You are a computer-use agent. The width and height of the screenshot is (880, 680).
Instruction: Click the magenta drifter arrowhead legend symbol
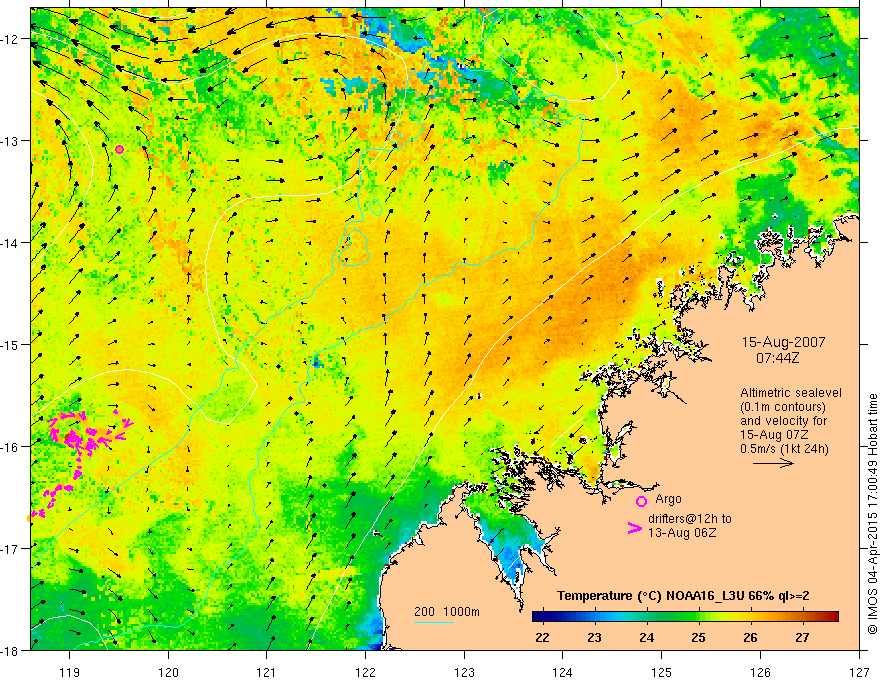pos(635,528)
